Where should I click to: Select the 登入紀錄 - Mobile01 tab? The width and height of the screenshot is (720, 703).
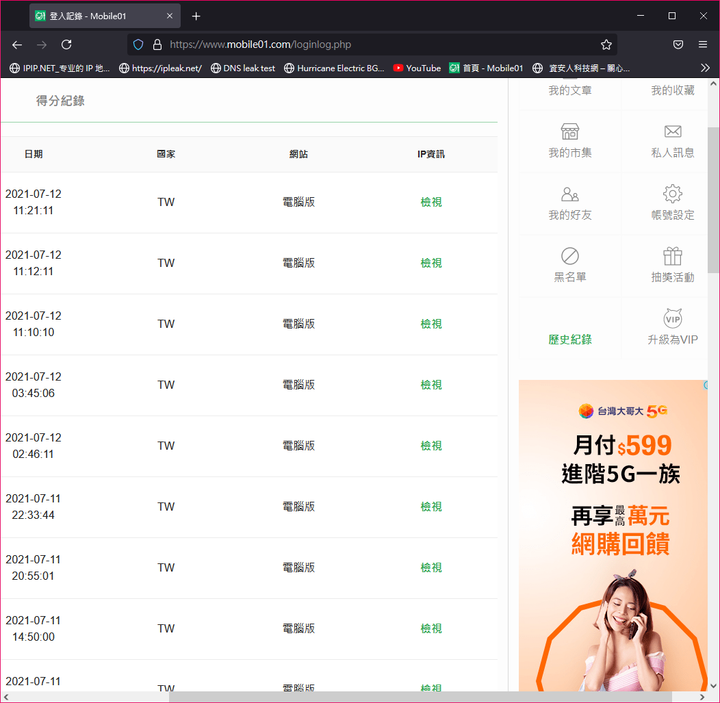coord(105,16)
